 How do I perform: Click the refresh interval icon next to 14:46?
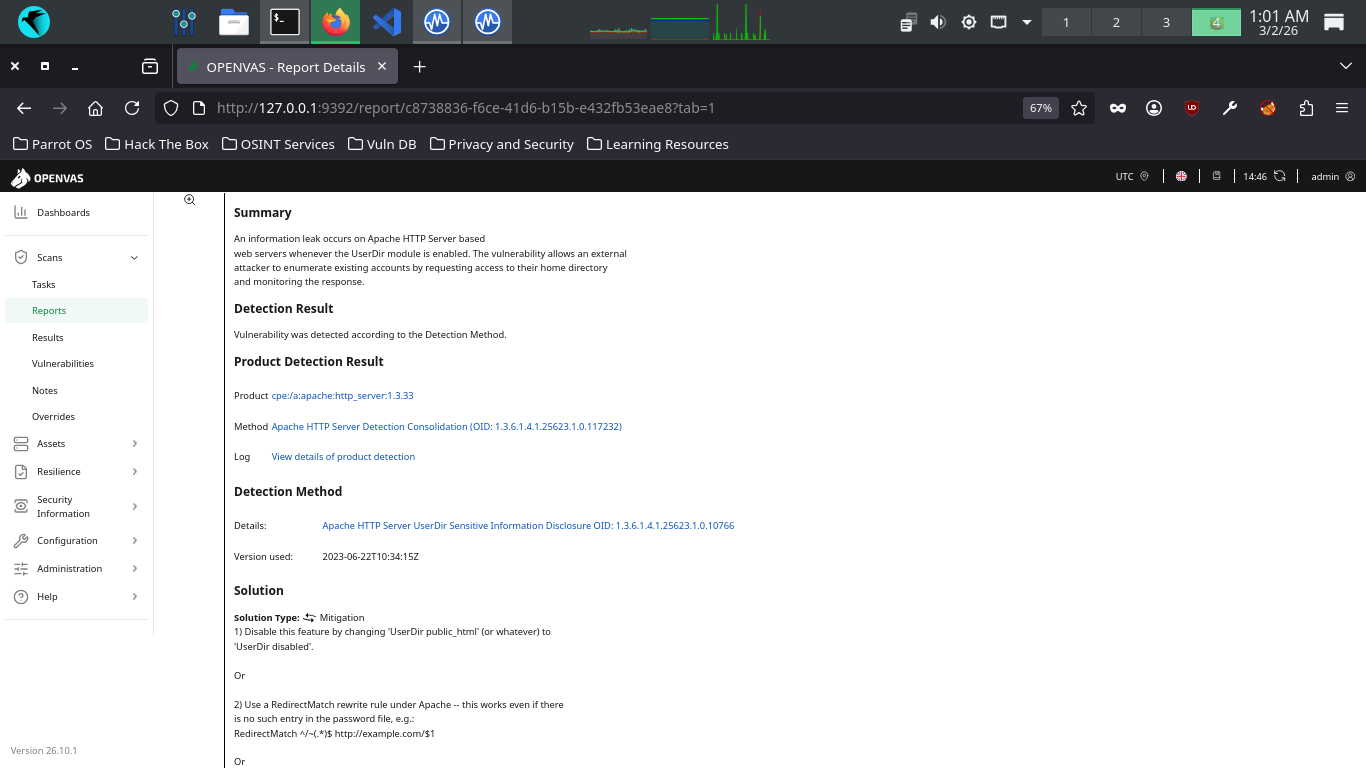point(1280,177)
